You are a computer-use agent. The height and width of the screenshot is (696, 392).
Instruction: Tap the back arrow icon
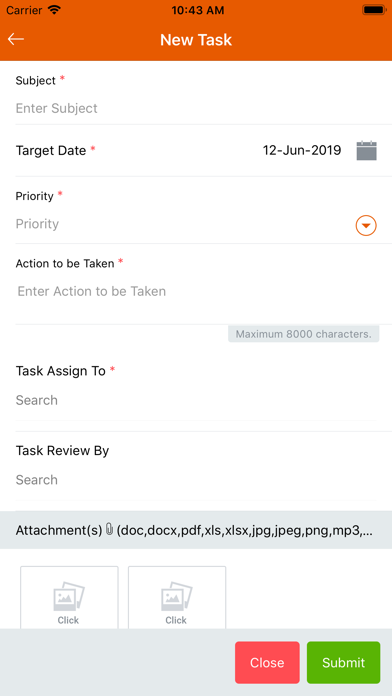click(16, 39)
